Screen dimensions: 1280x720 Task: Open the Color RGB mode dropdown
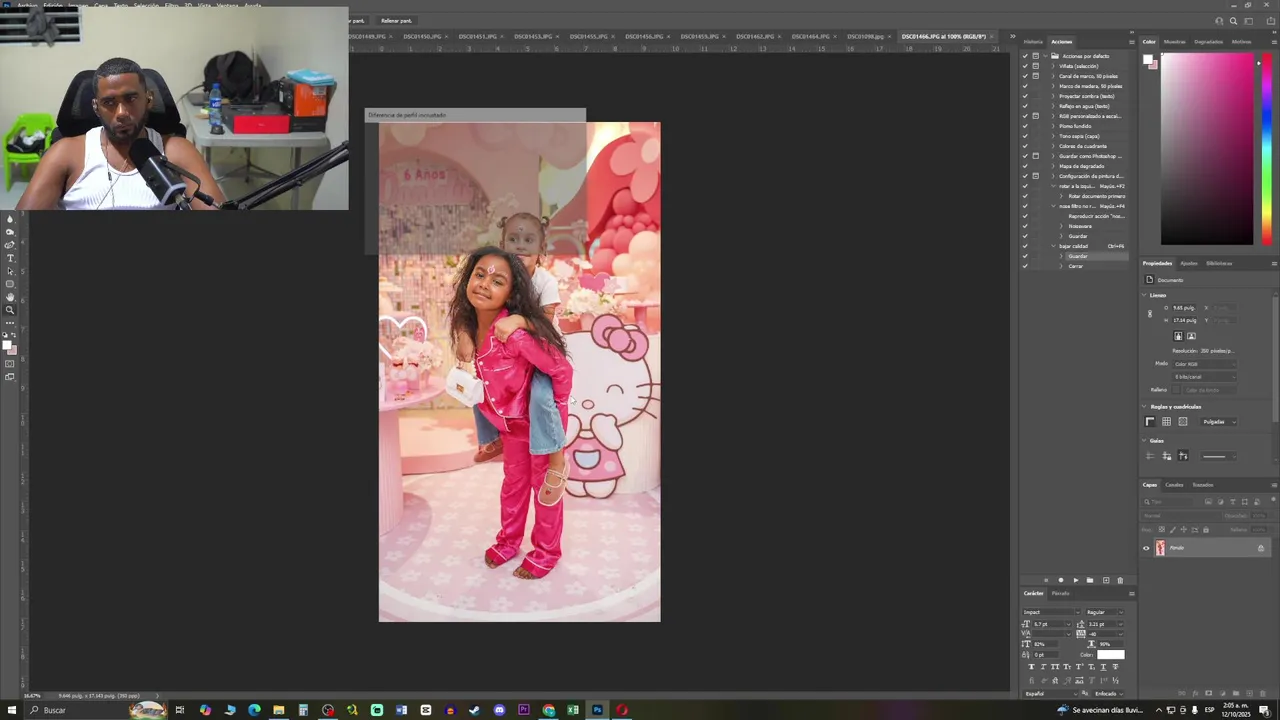1203,364
